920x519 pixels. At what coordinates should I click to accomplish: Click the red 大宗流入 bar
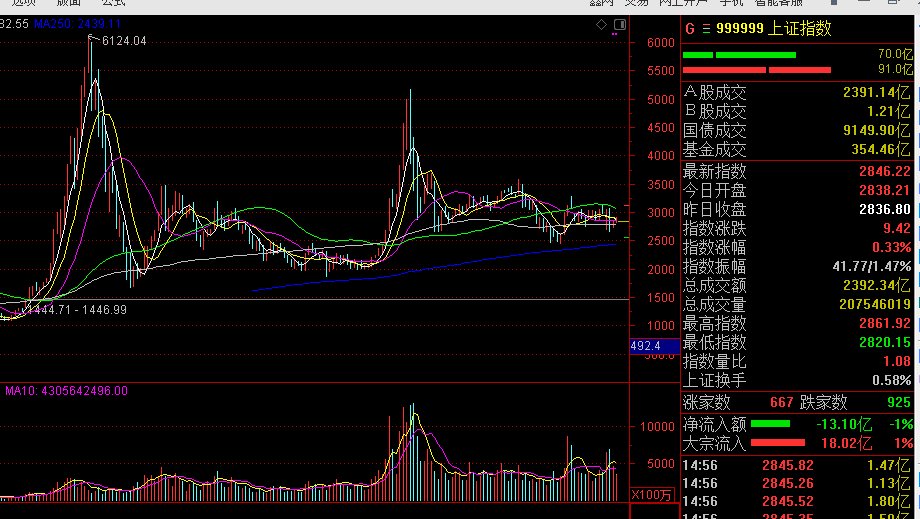(x=777, y=442)
